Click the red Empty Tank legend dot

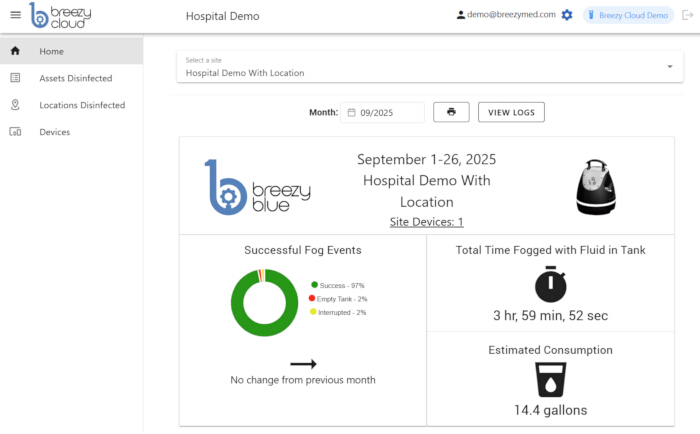click(312, 298)
